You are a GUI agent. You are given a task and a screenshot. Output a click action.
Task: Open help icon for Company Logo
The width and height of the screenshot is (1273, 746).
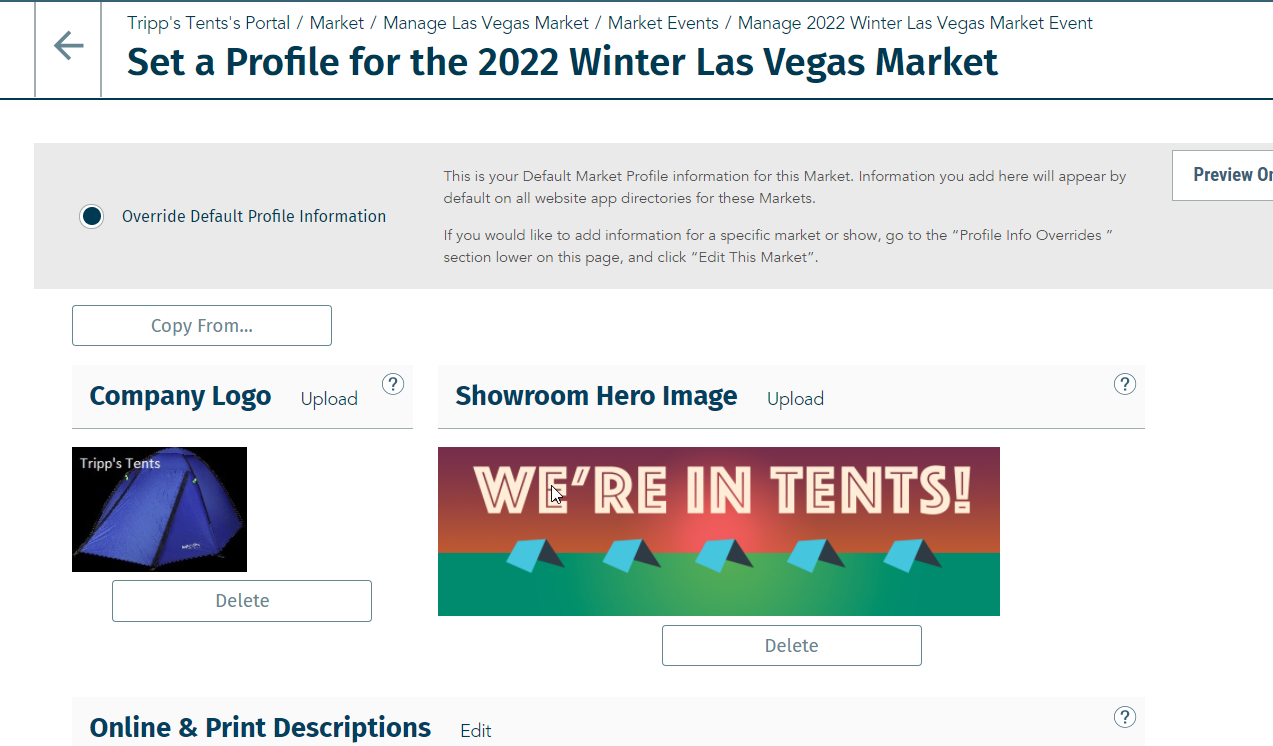coord(393,384)
